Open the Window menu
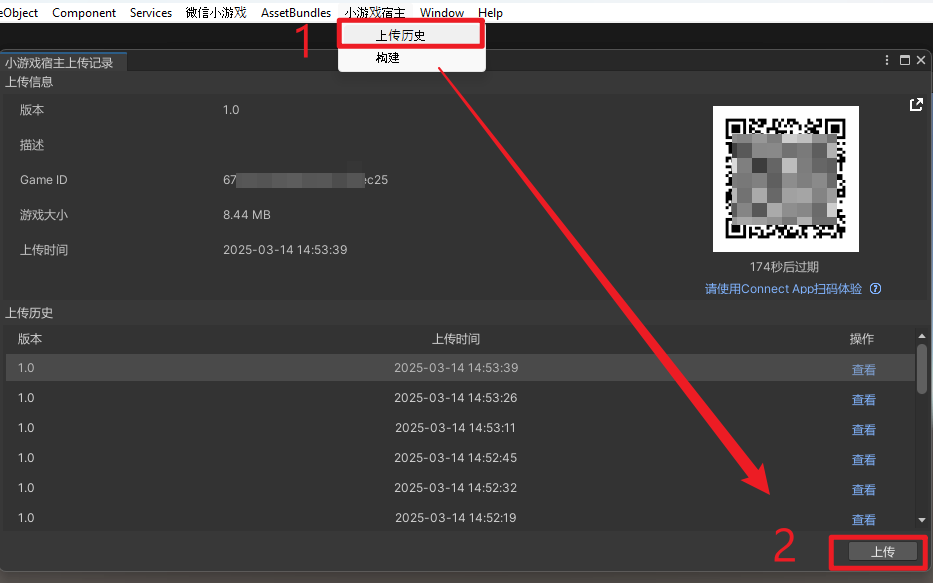Screen dimensions: 933x583 442,13
